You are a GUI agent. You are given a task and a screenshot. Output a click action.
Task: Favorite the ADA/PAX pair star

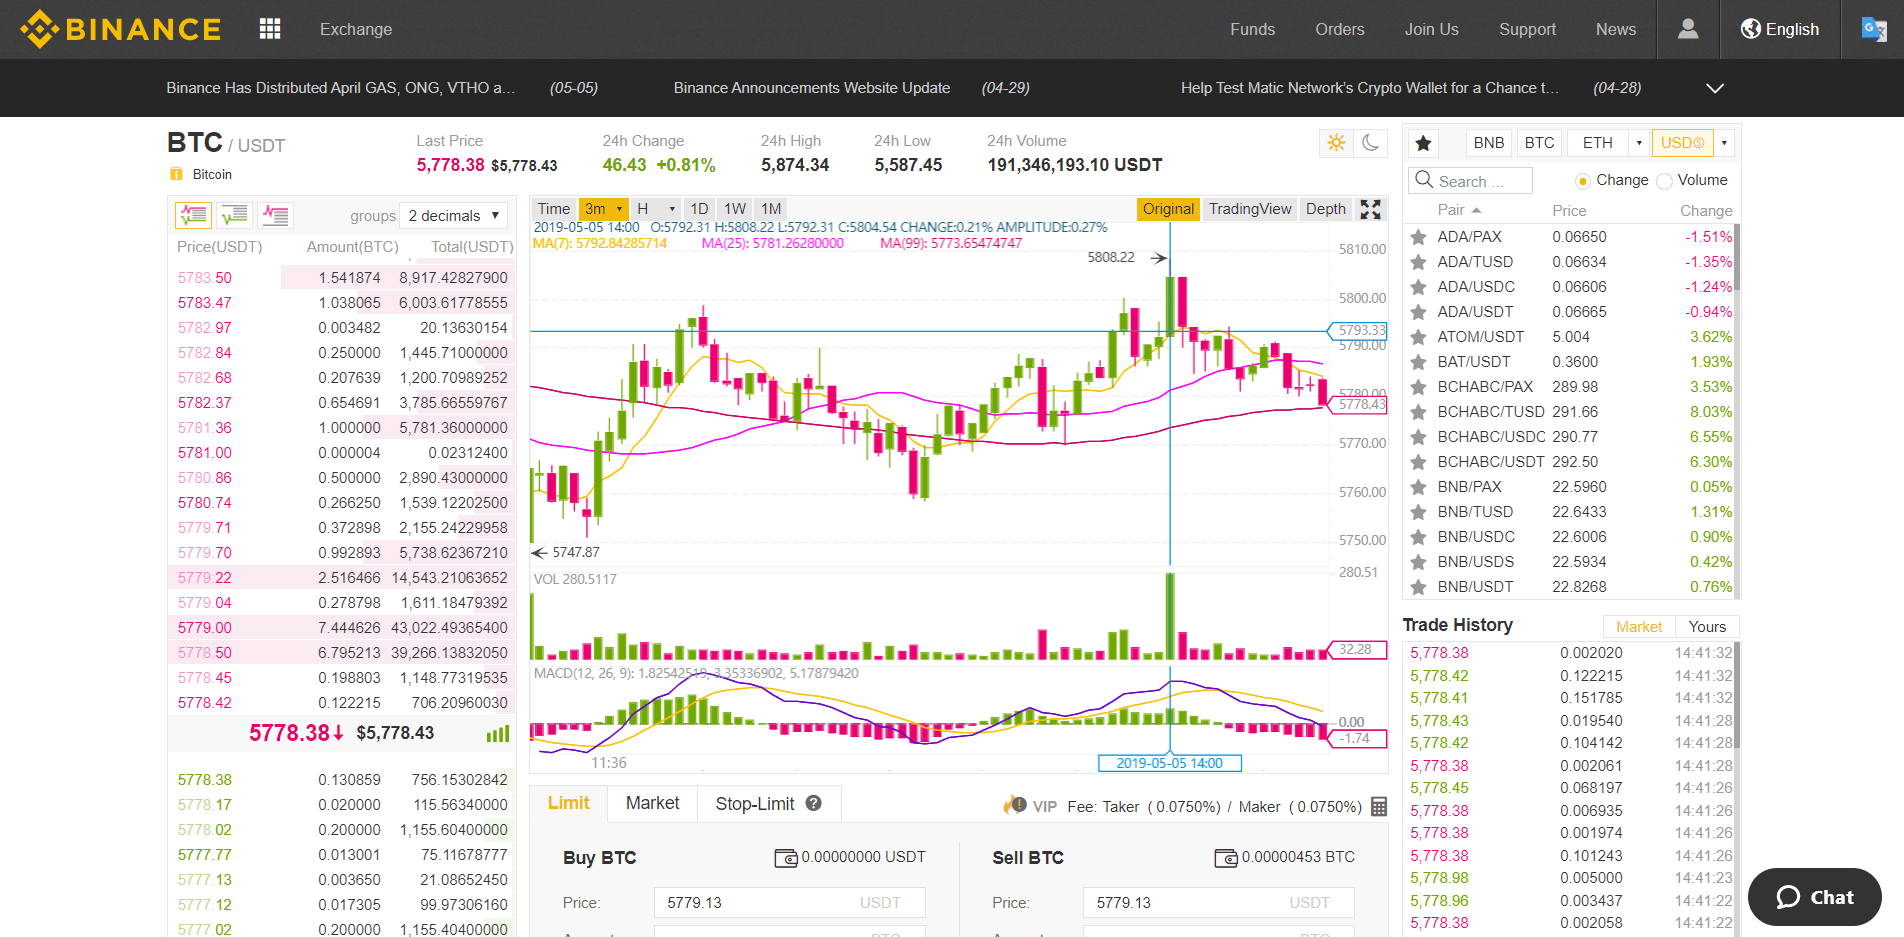tap(1418, 237)
